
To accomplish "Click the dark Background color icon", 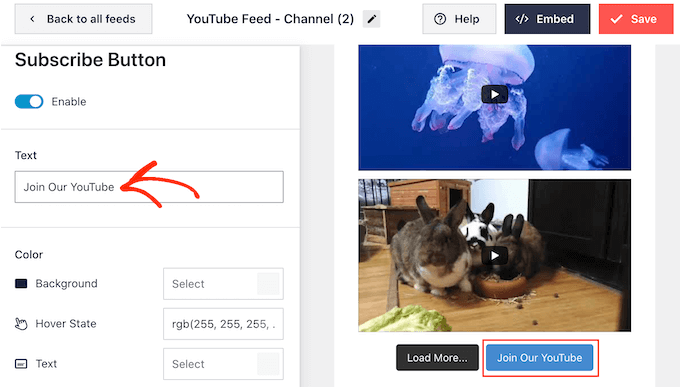I will [21, 284].
